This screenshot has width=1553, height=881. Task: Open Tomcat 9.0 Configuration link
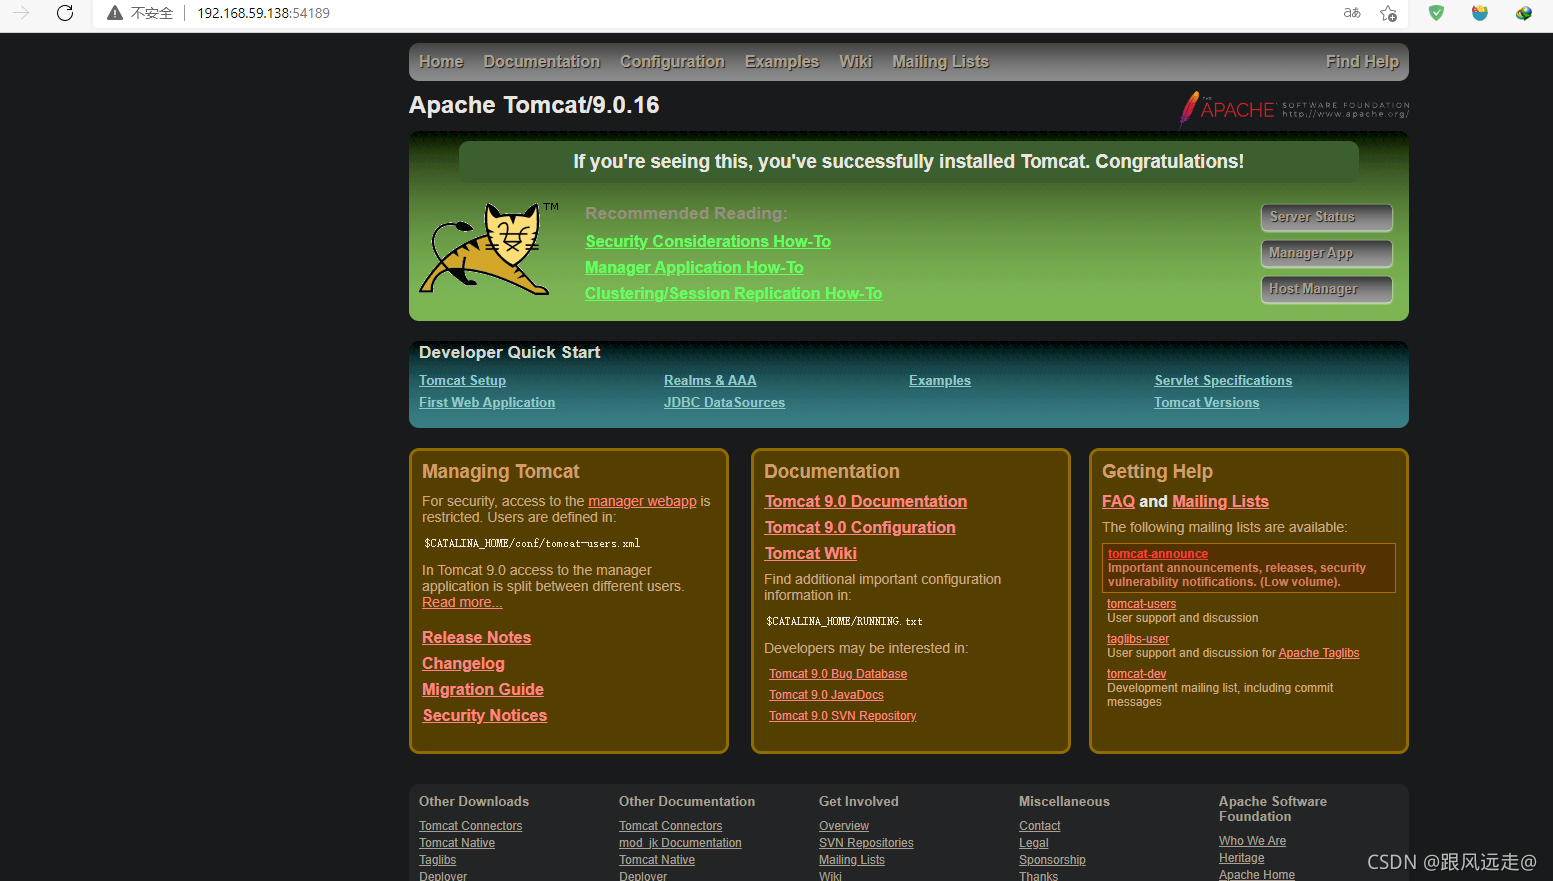[x=860, y=527]
